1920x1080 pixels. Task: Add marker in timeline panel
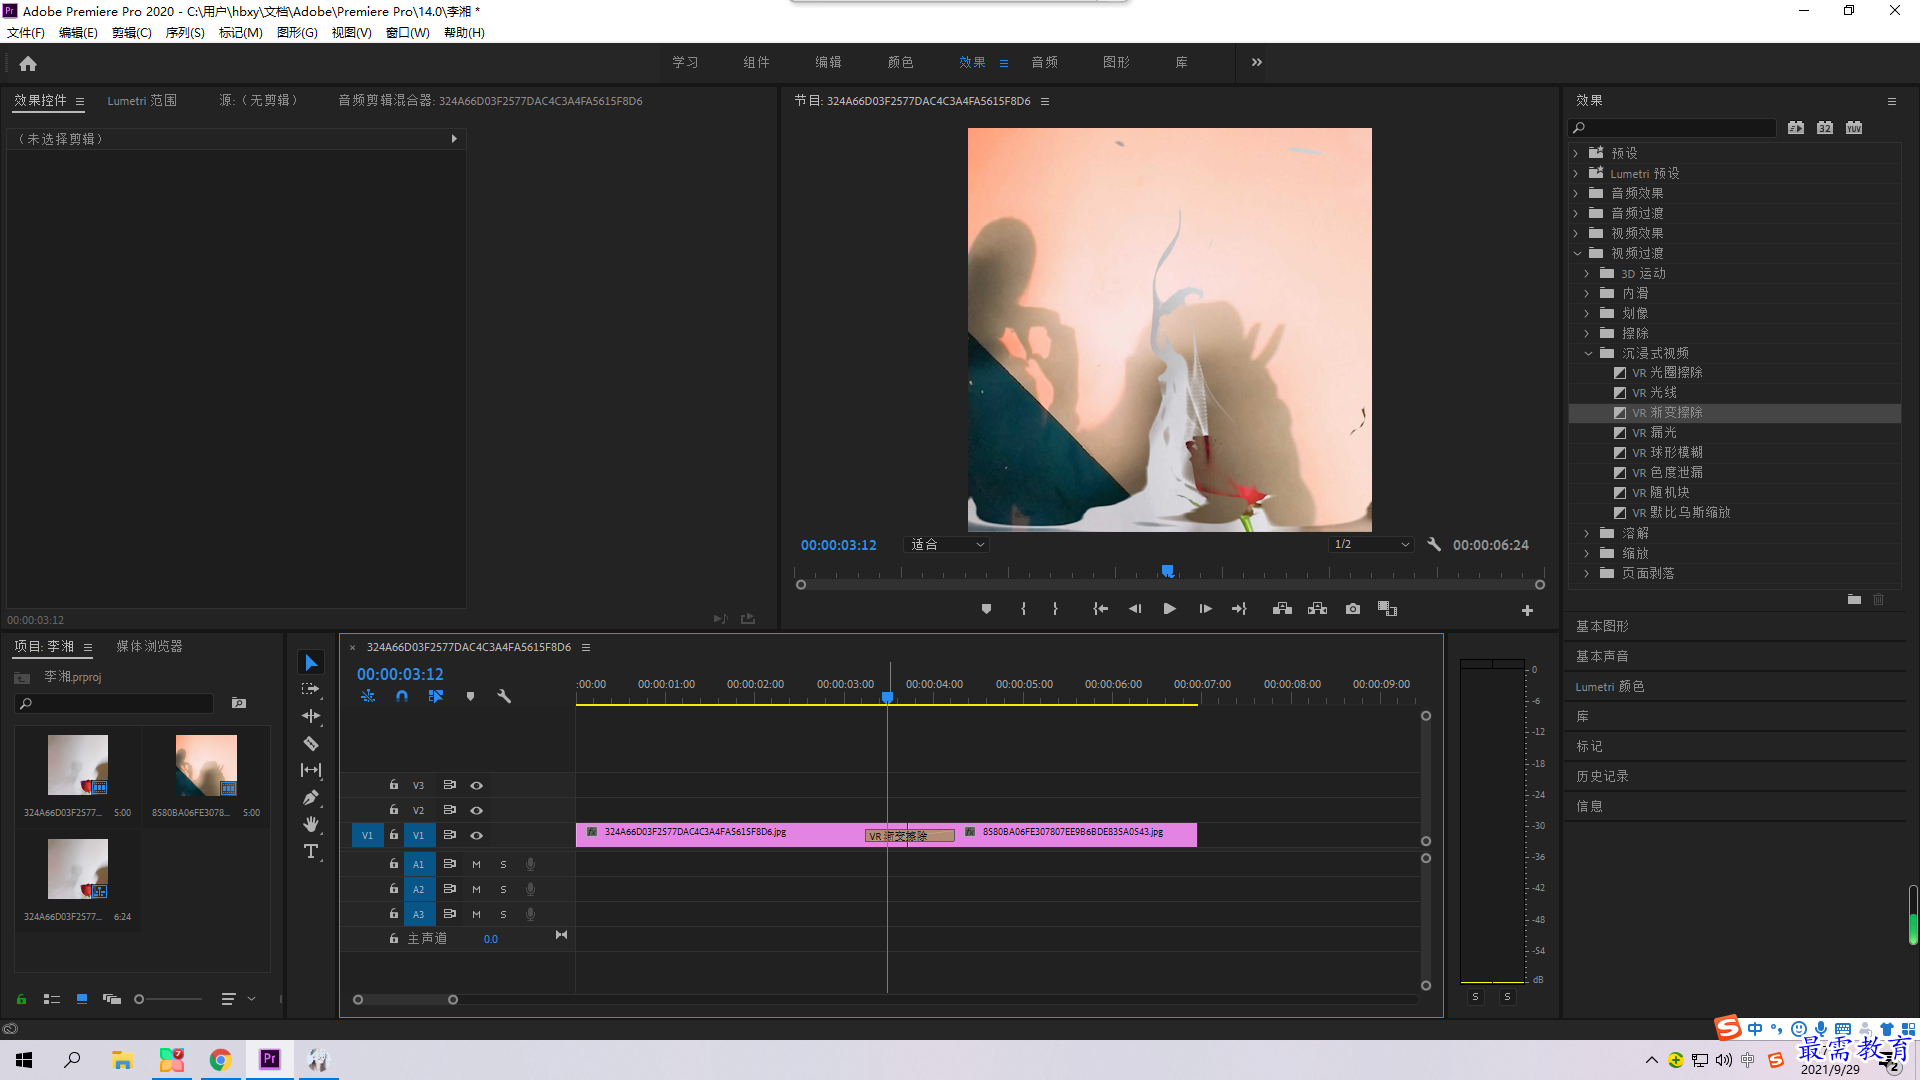[470, 696]
